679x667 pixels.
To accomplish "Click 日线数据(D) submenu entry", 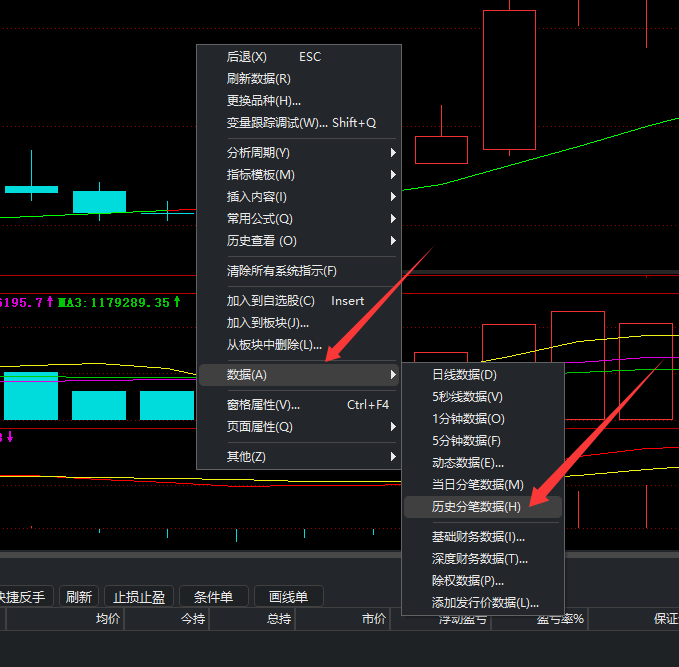I will tap(464, 375).
